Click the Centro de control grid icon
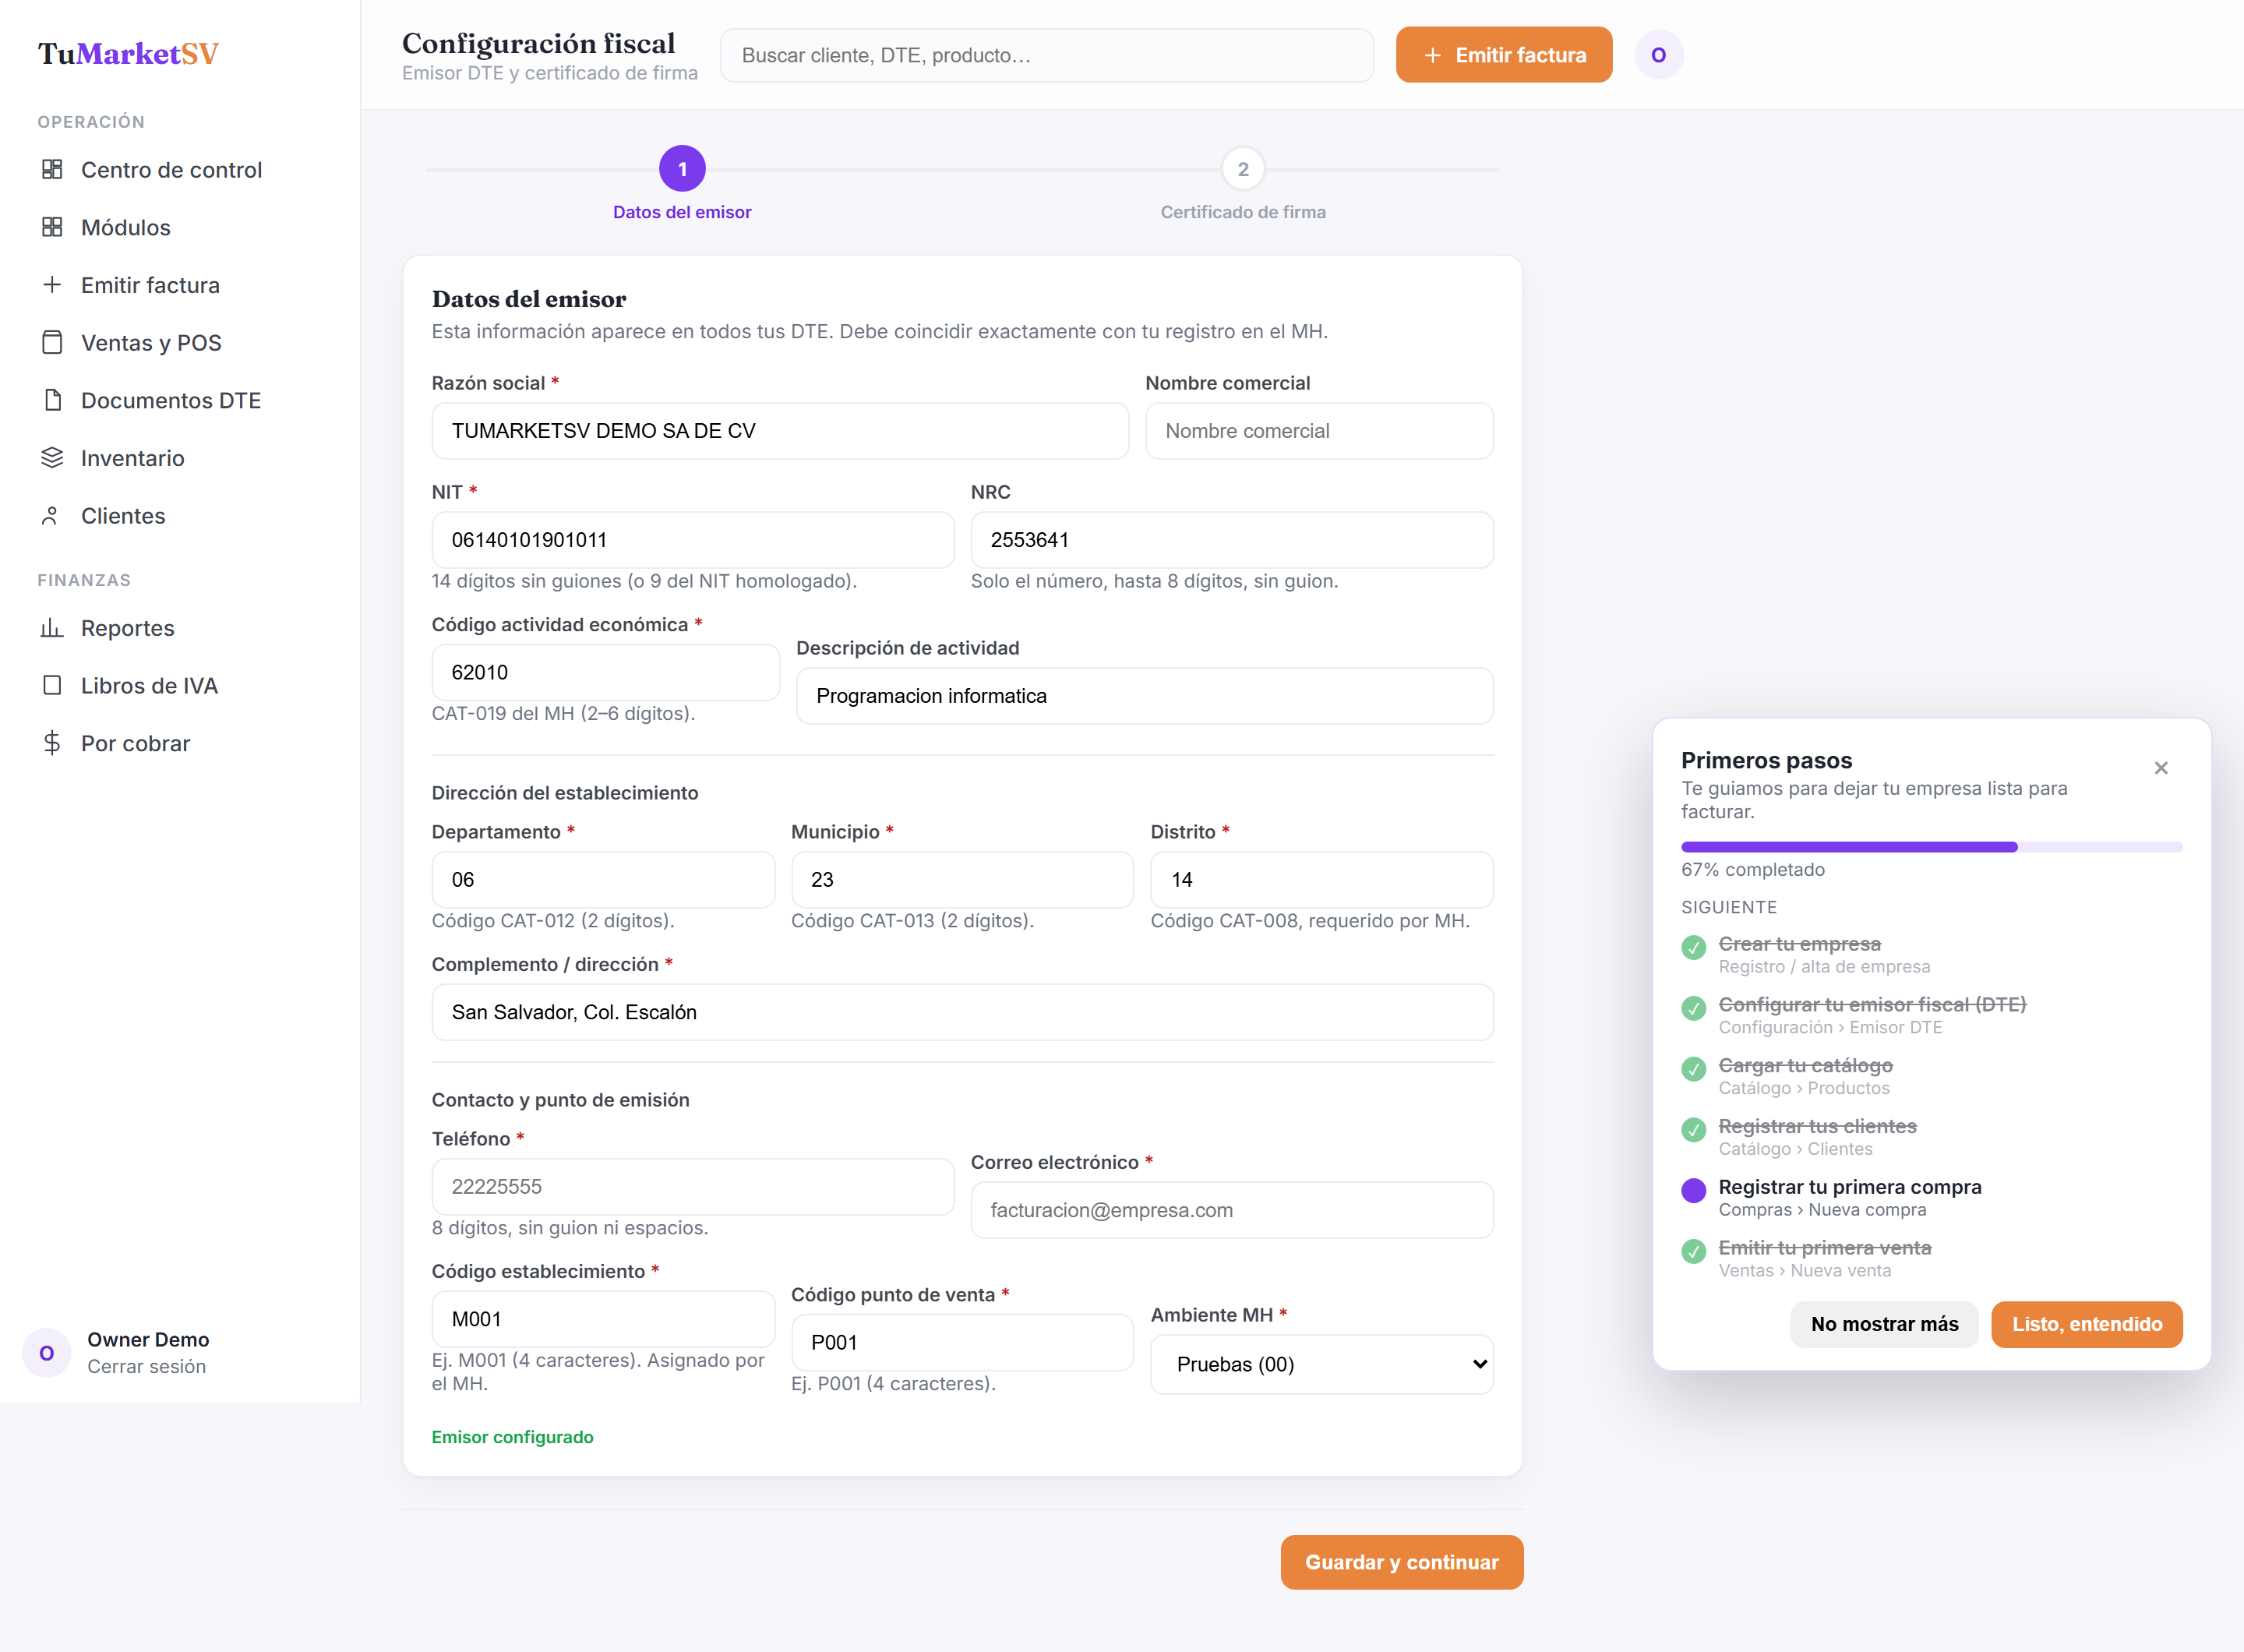Image resolution: width=2244 pixels, height=1652 pixels. 52,169
